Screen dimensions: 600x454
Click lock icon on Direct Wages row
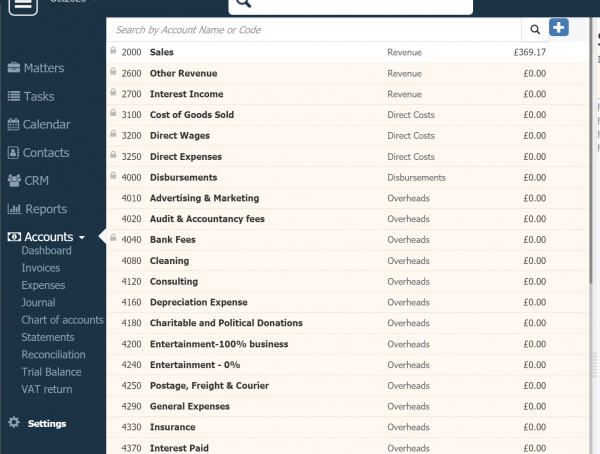[x=113, y=134]
